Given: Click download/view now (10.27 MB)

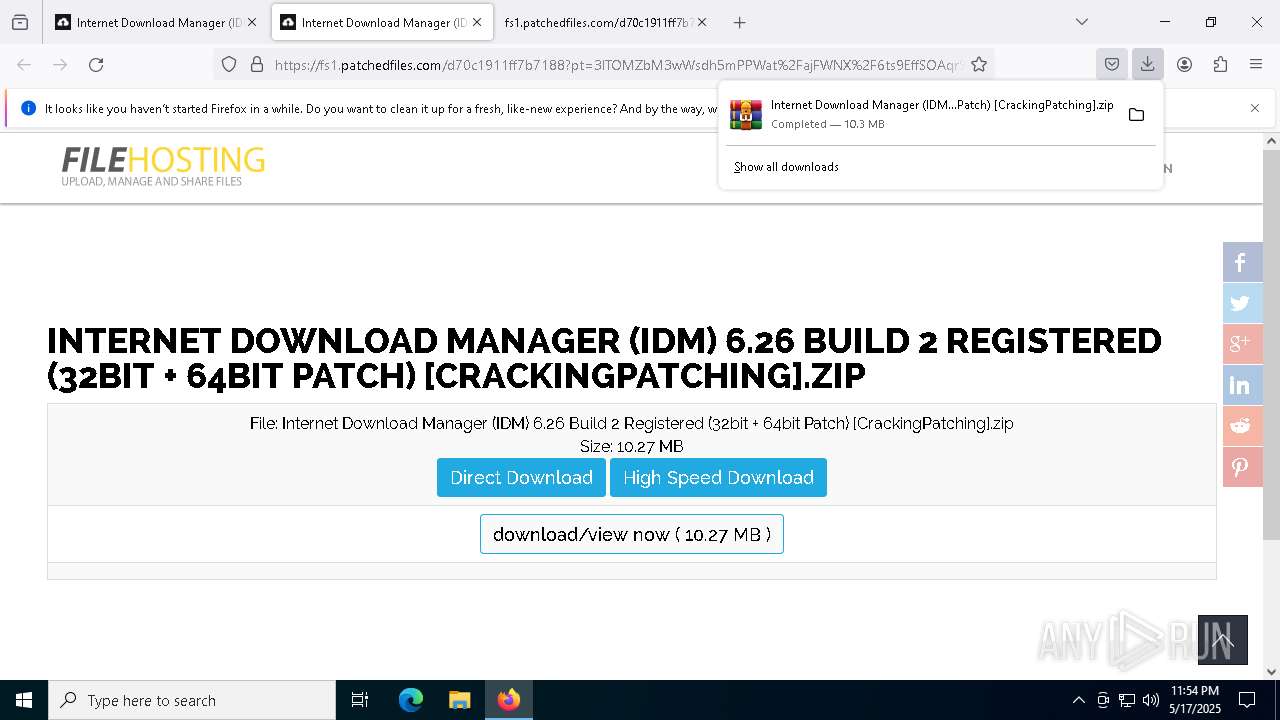Looking at the screenshot, I should [x=632, y=534].
